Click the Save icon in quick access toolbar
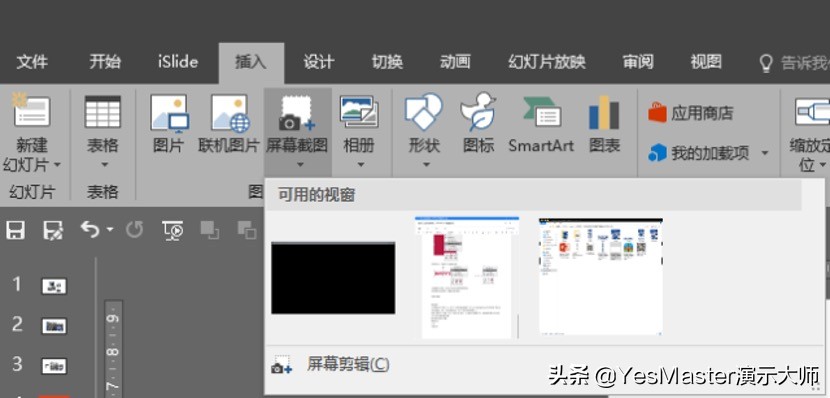 coord(15,230)
